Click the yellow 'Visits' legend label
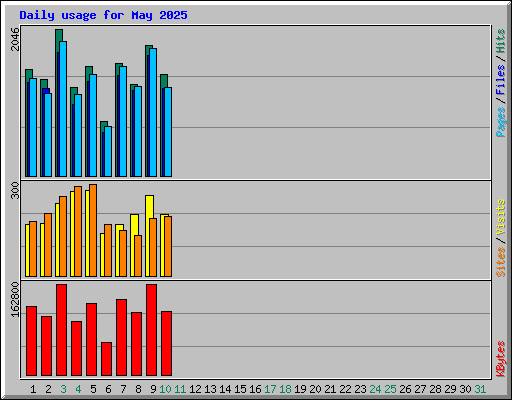Screen dimensions: 512x400 [500, 218]
